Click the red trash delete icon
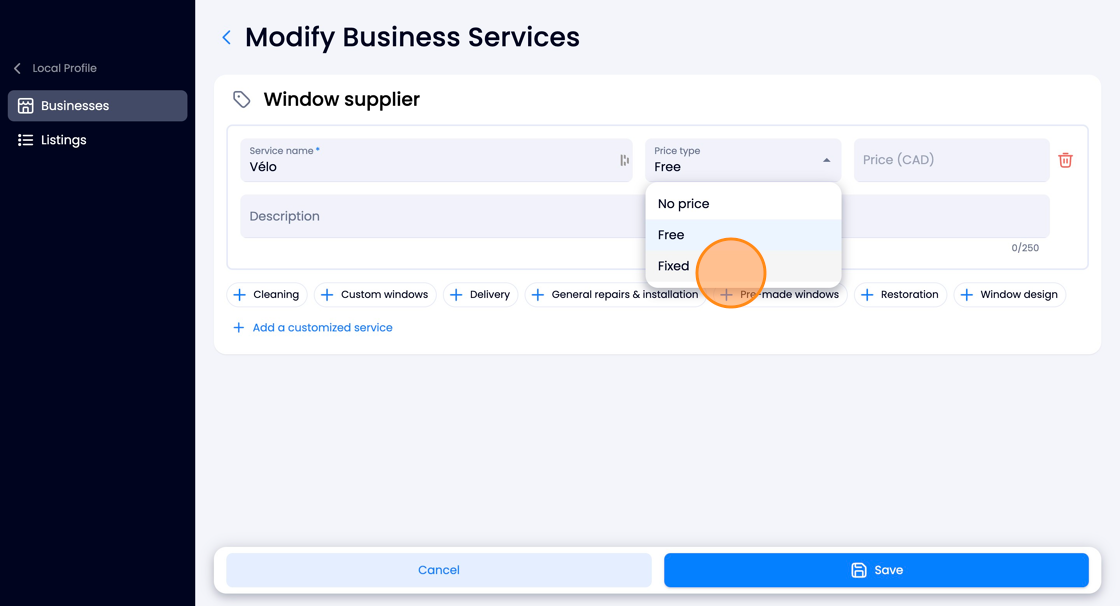The image size is (1120, 606). (x=1065, y=160)
